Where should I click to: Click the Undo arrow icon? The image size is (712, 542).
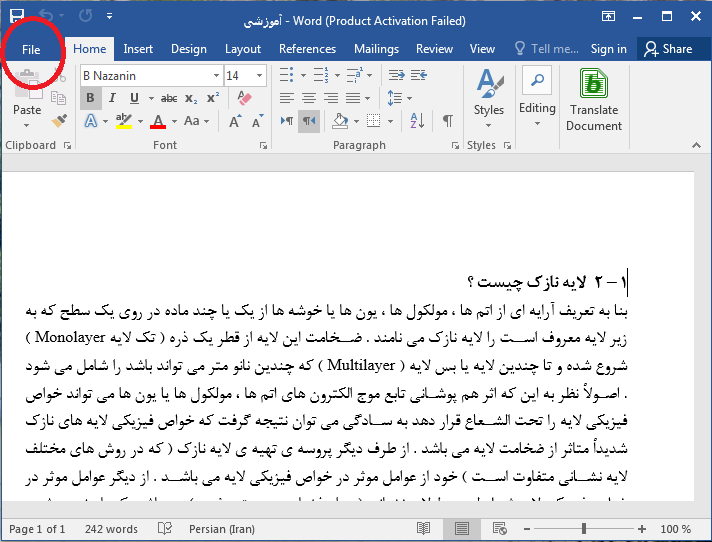coord(45,15)
